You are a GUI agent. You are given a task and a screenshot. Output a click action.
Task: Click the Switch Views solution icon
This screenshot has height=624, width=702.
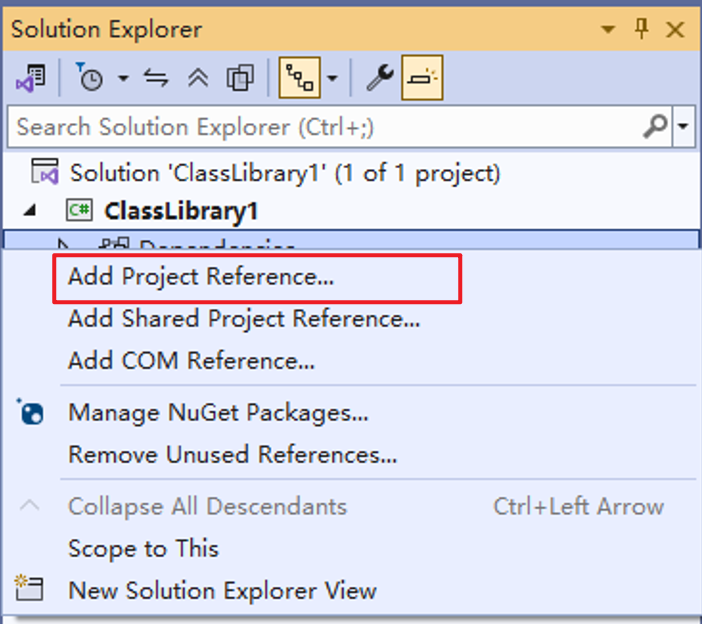pyautogui.click(x=32, y=78)
